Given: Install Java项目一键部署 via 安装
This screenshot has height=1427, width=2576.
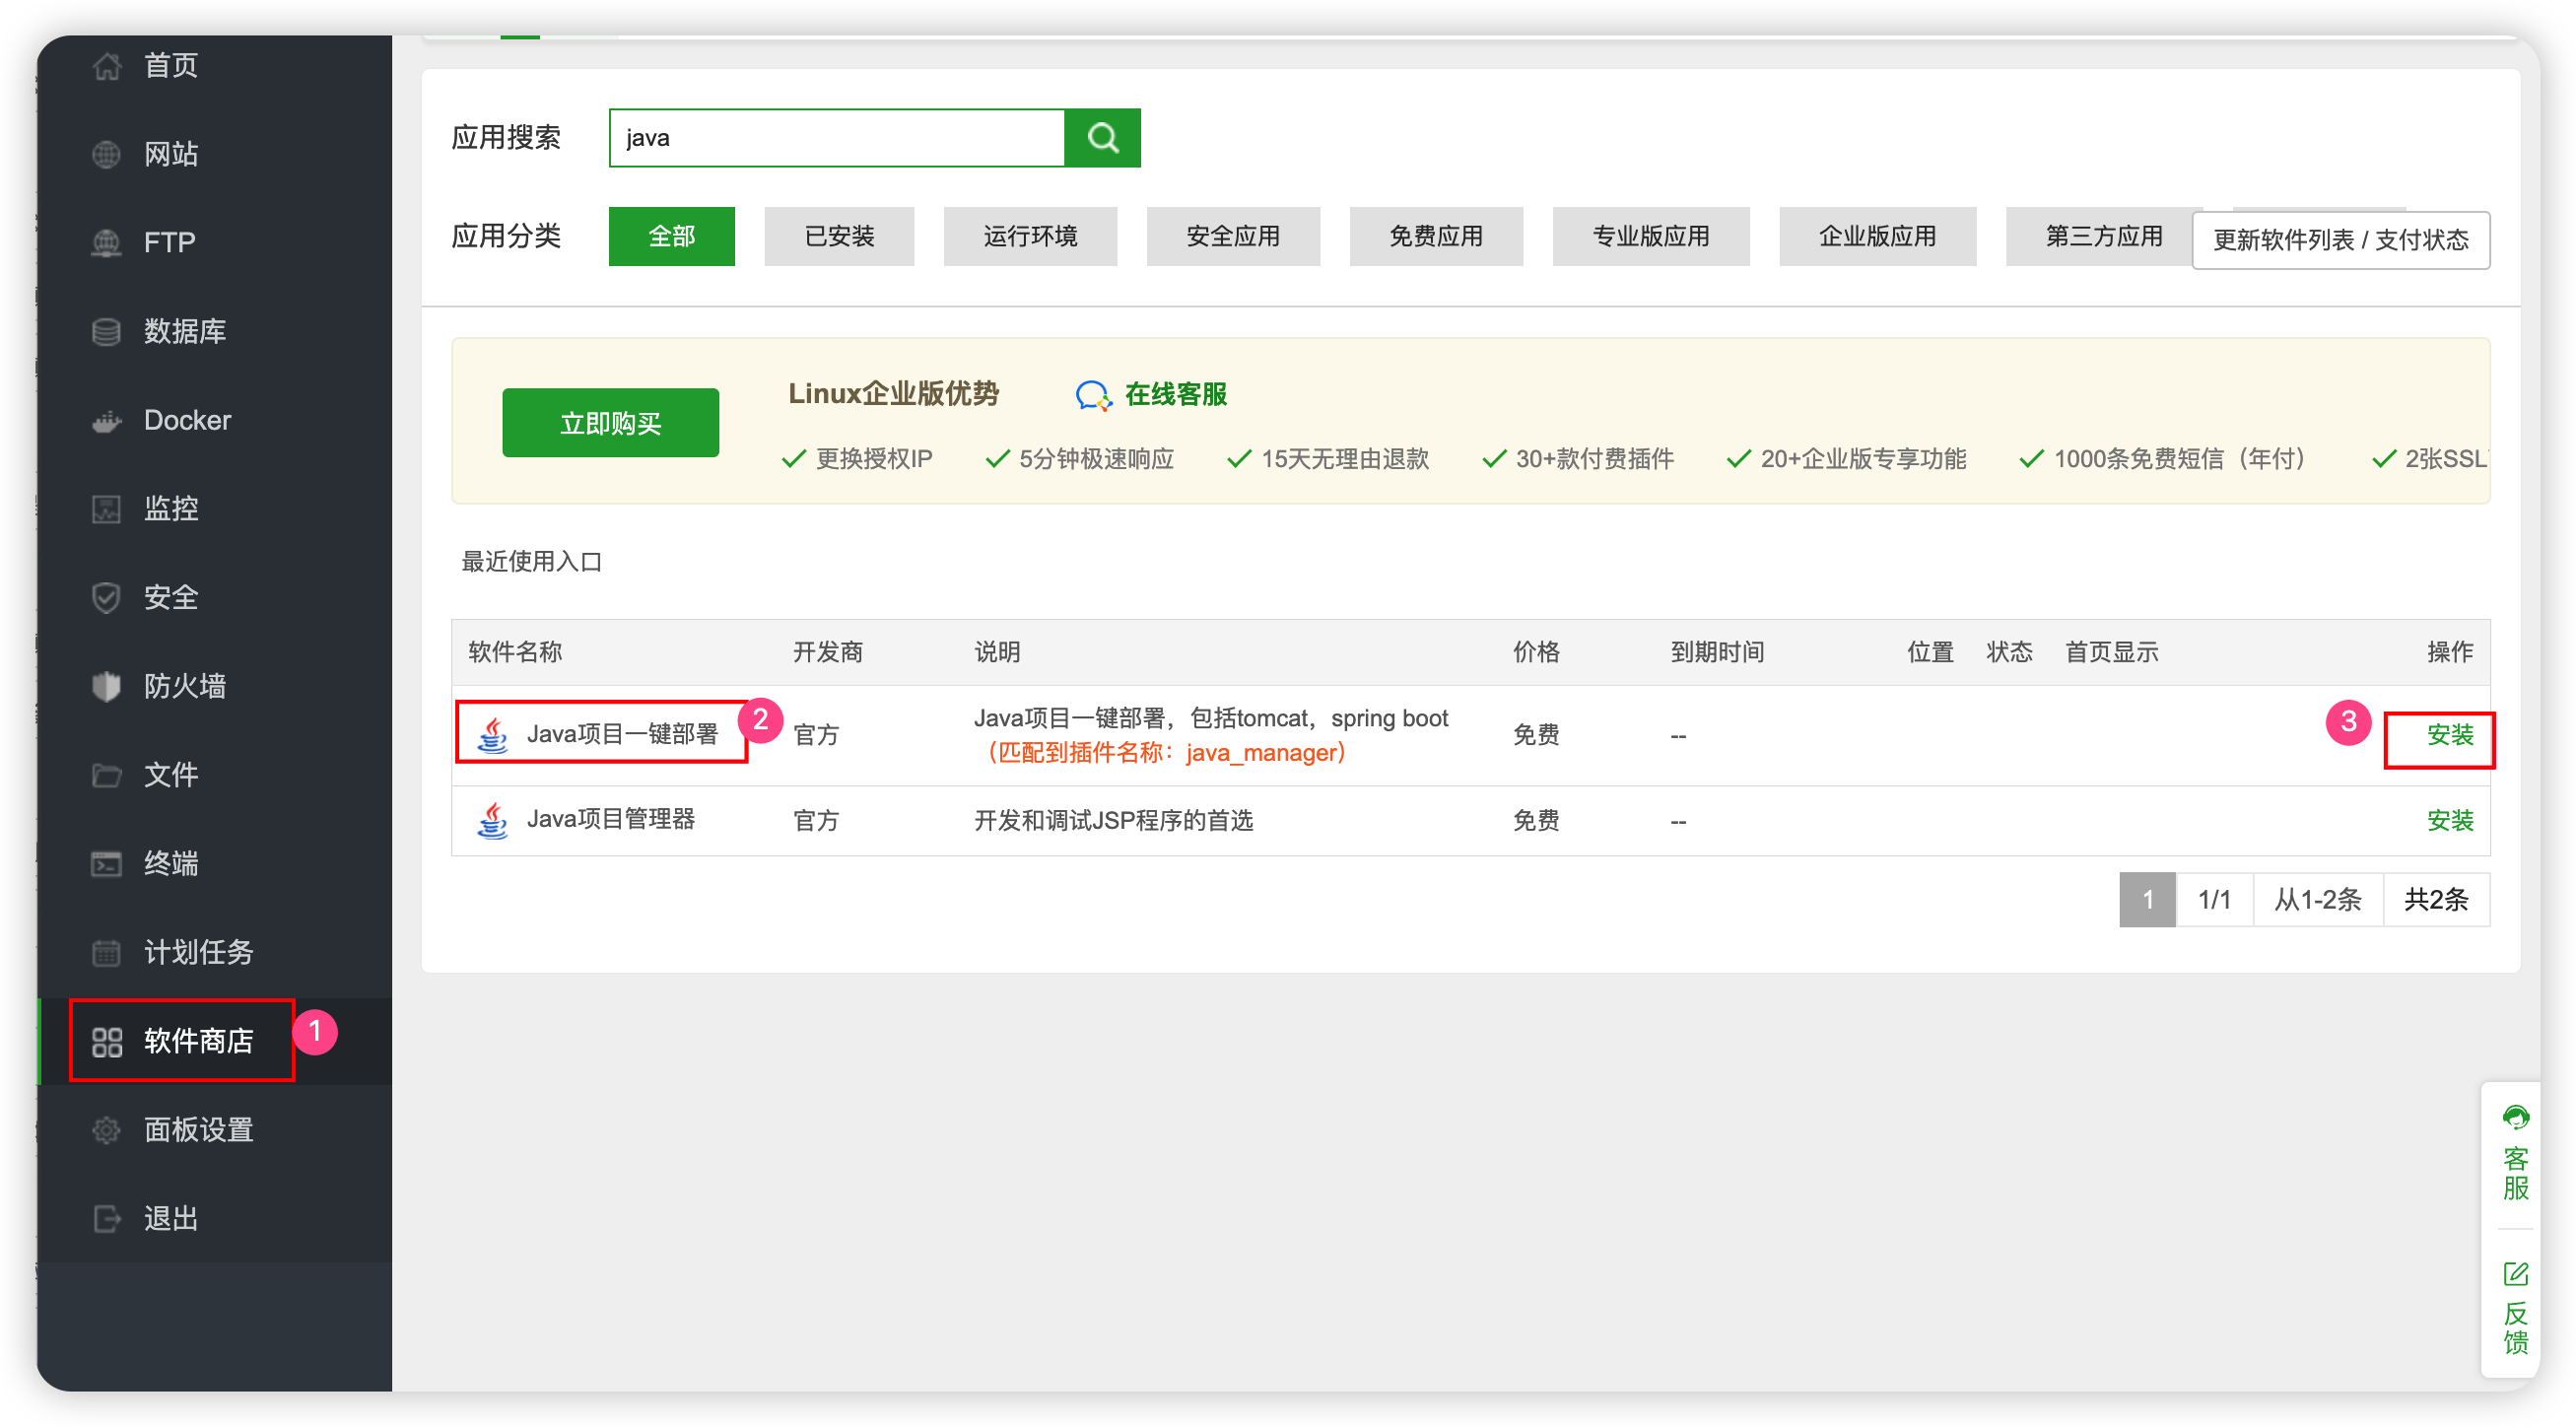Looking at the screenshot, I should click(2451, 736).
